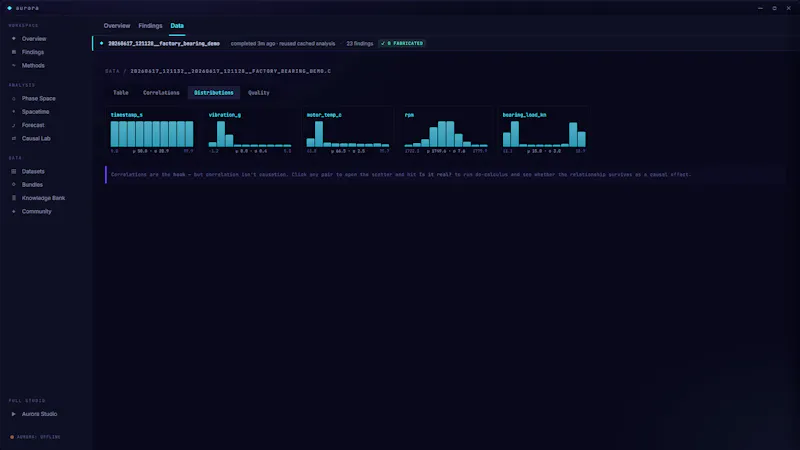This screenshot has width=800, height=450.
Task: Click the status dot beside the run name
Action: pyautogui.click(x=102, y=43)
